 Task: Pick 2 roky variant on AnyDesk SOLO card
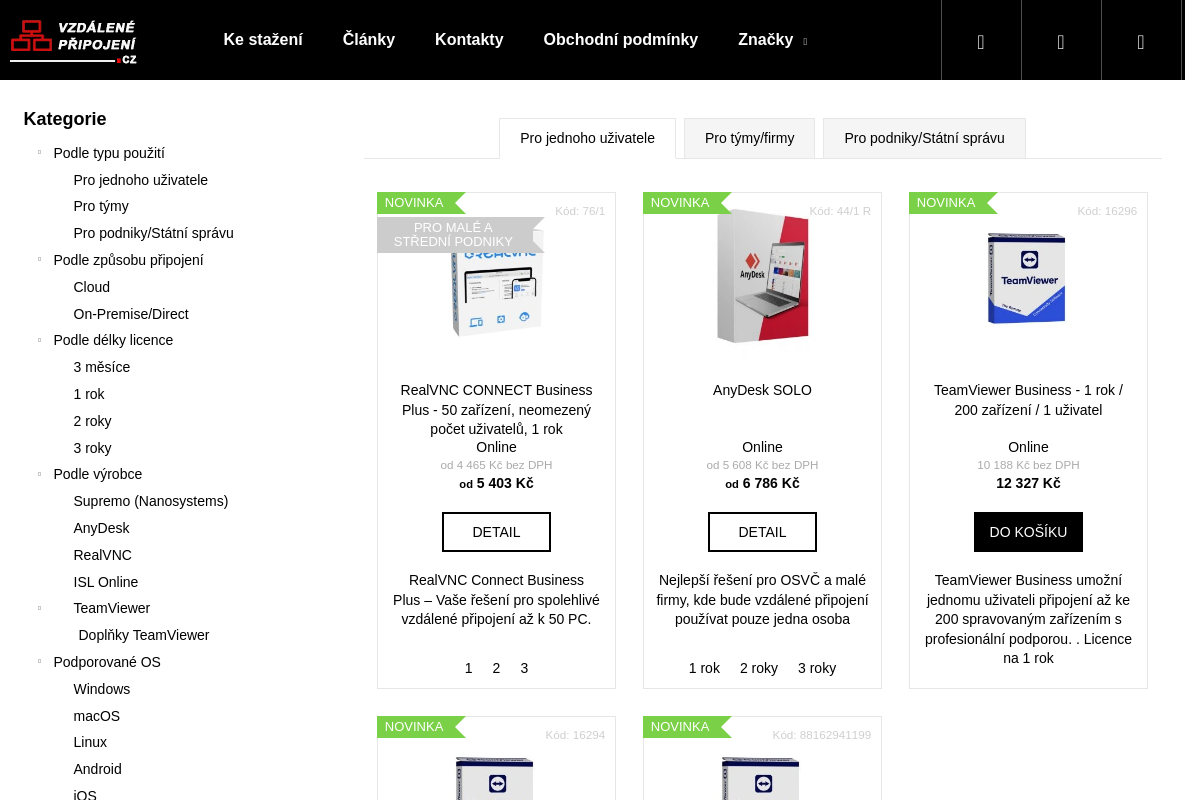click(759, 668)
